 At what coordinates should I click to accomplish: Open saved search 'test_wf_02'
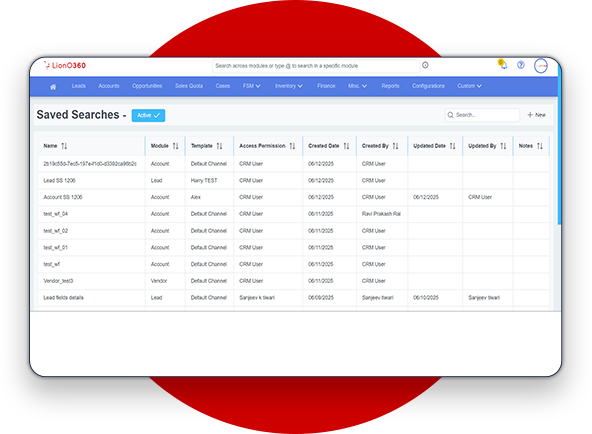pos(56,231)
